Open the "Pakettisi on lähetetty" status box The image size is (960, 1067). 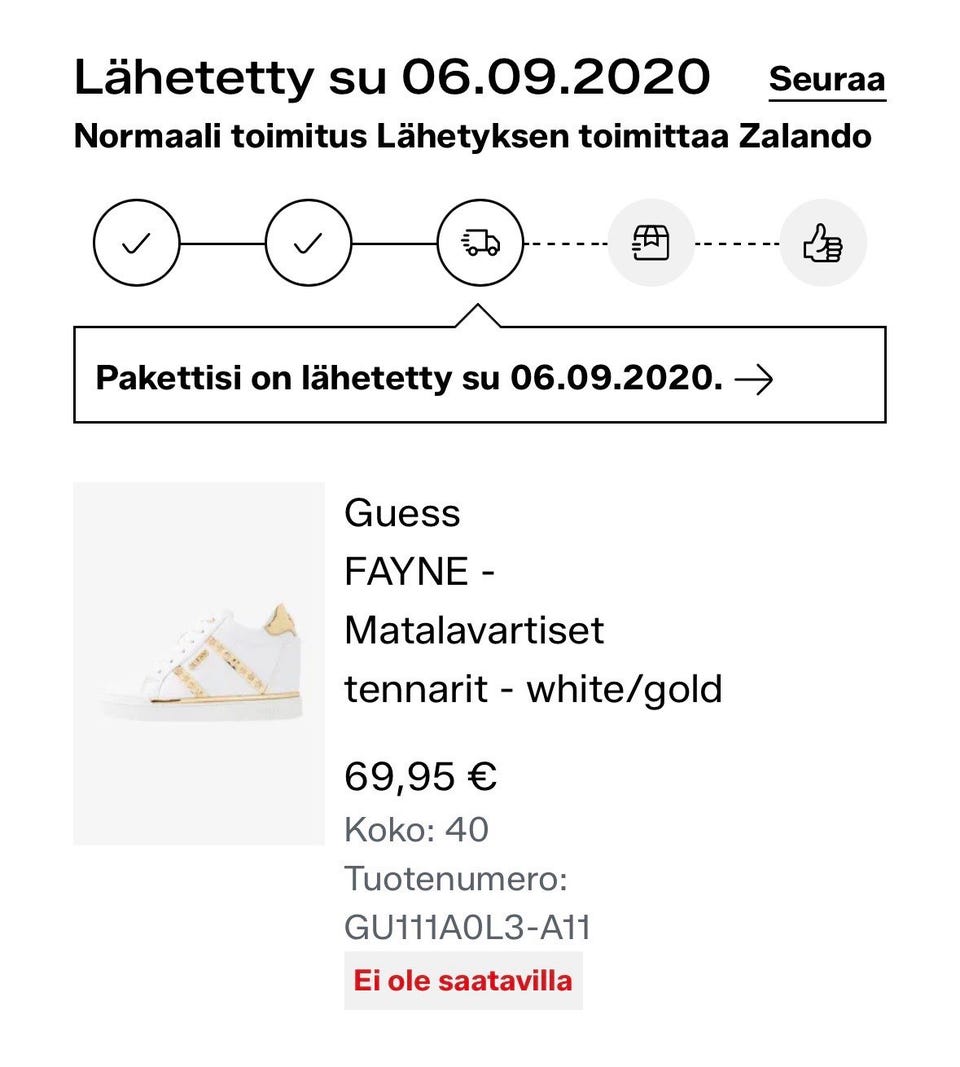pos(408,380)
